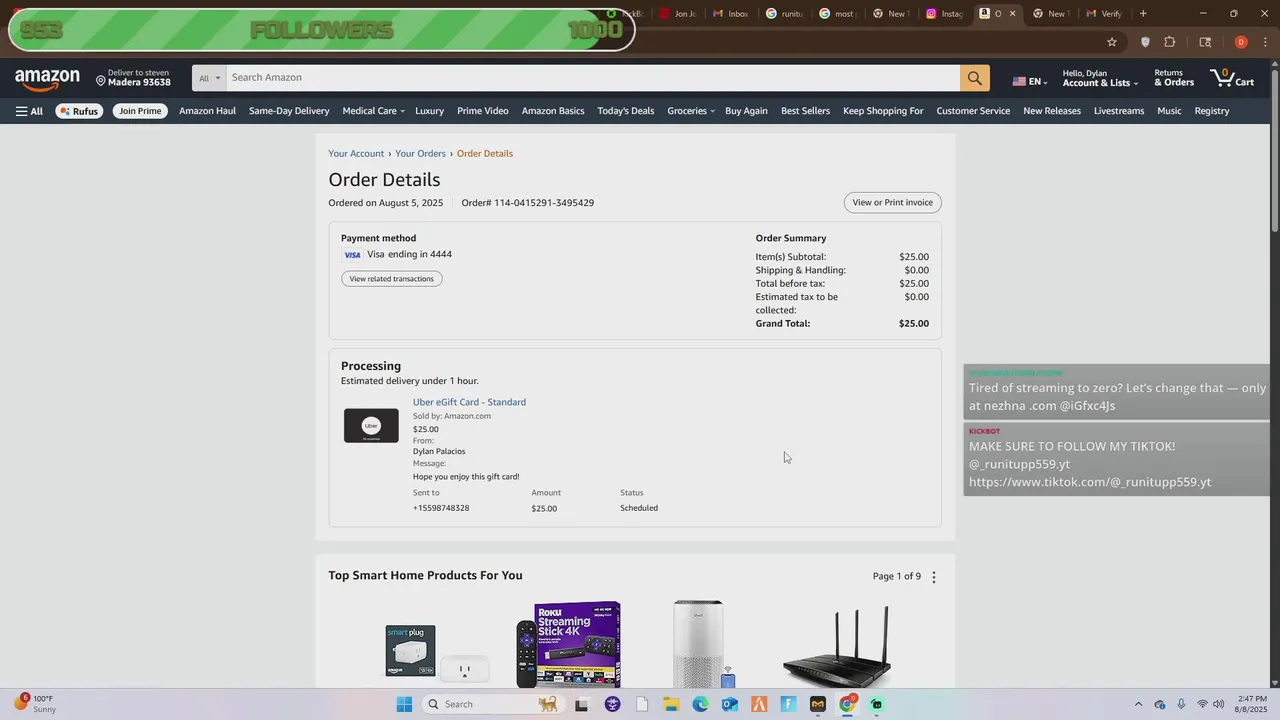
Task: Open the Chrome profile avatar
Action: 1241,42
